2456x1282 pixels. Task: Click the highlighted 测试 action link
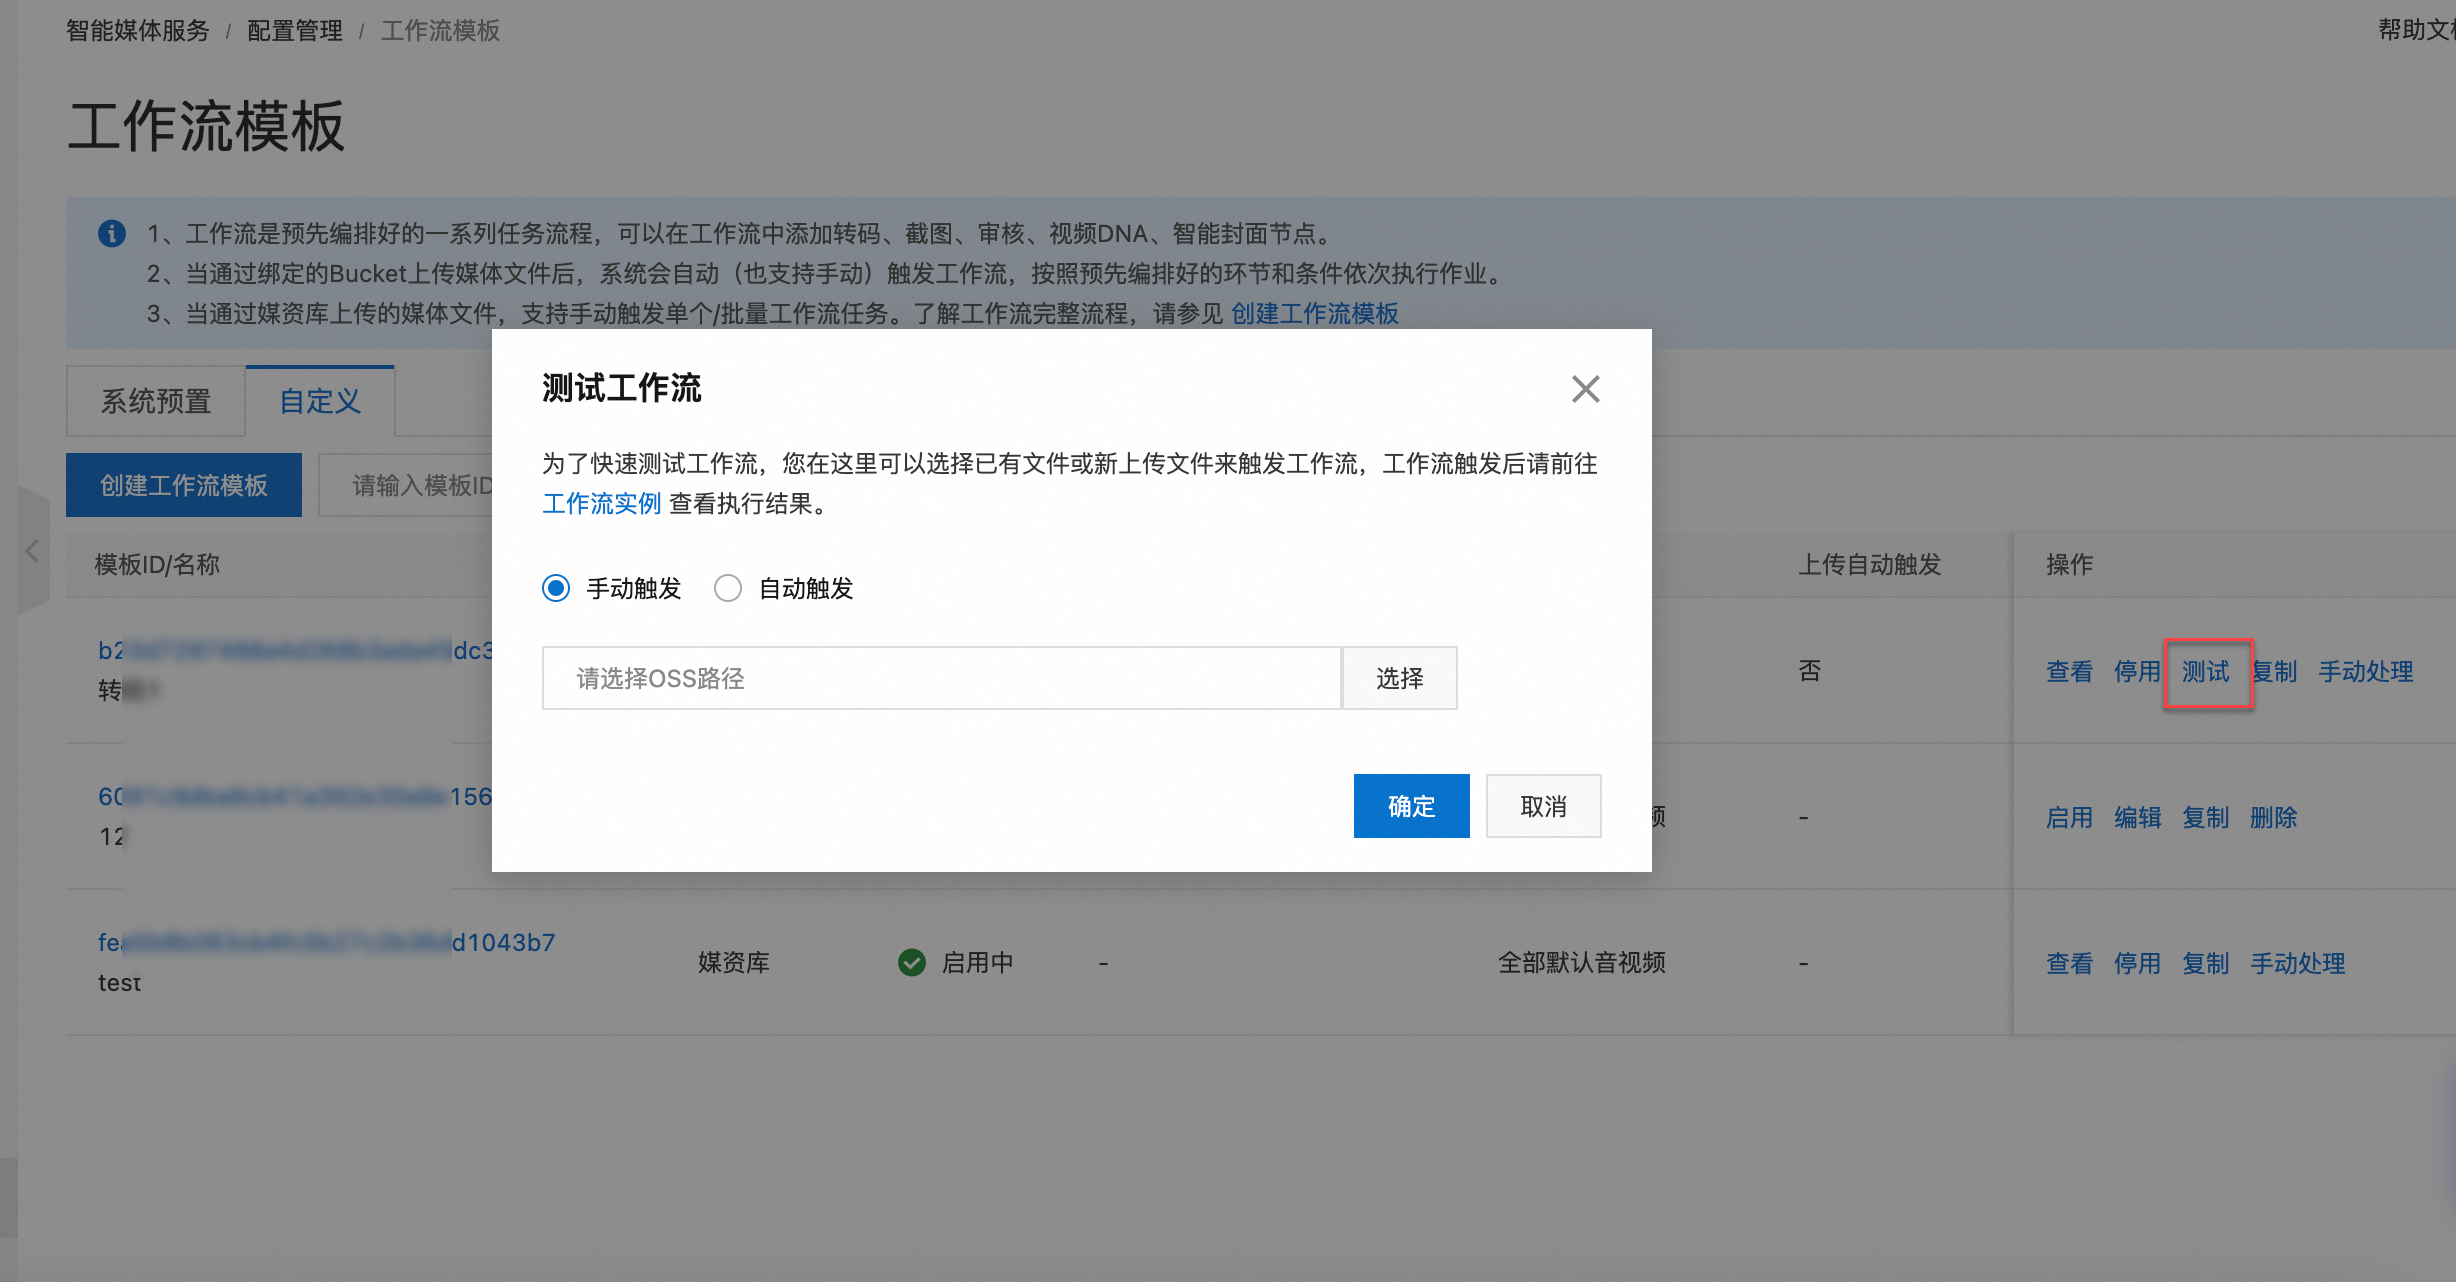click(2206, 671)
